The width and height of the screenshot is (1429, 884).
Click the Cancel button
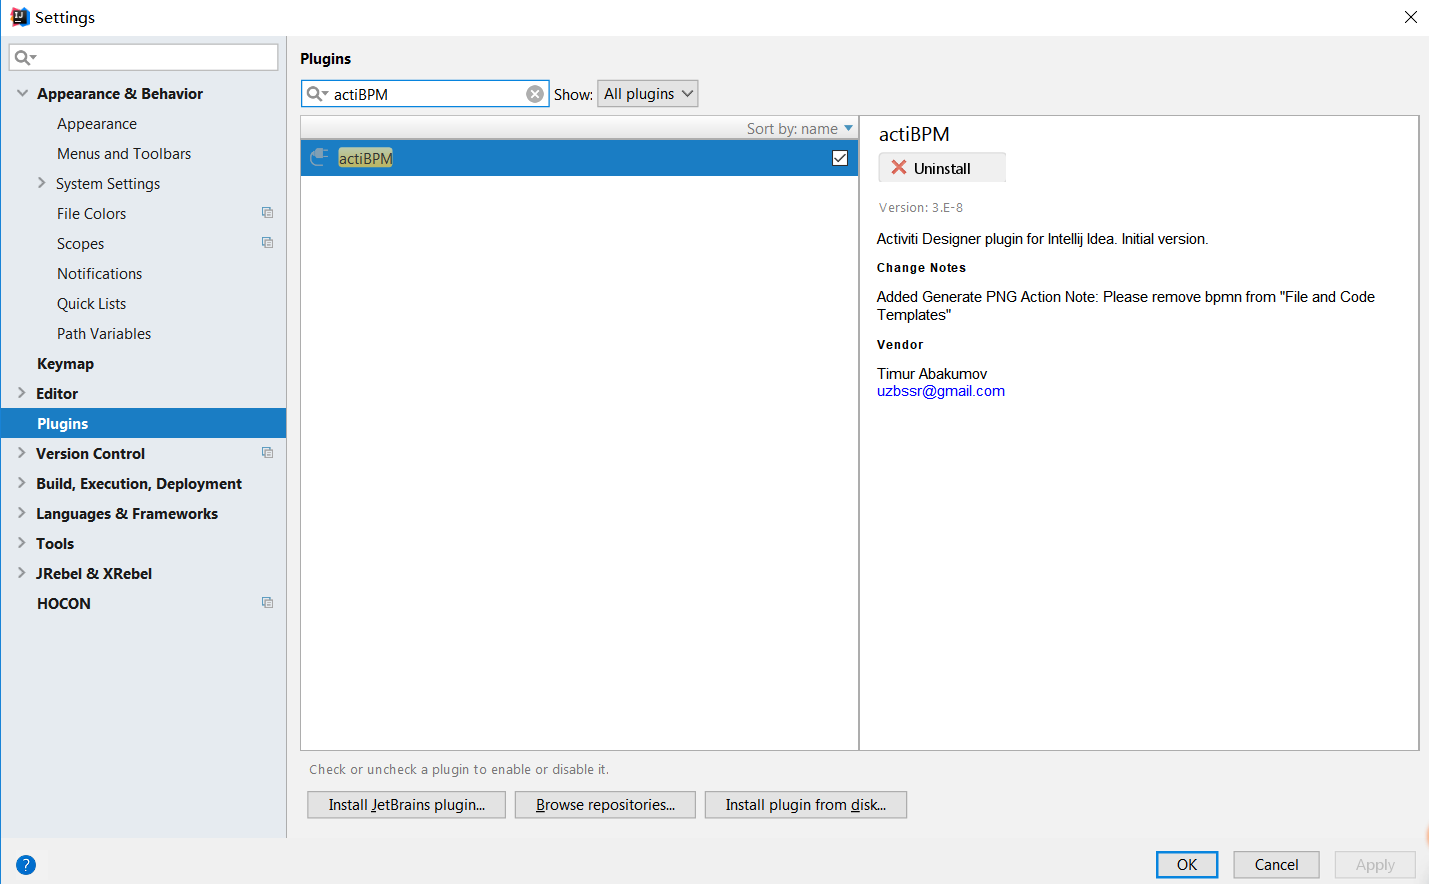1276,865
